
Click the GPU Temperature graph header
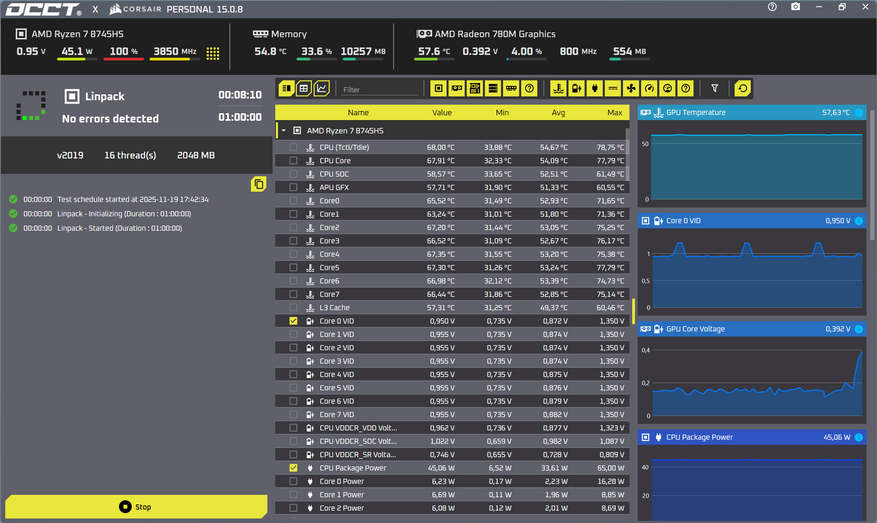(x=752, y=112)
